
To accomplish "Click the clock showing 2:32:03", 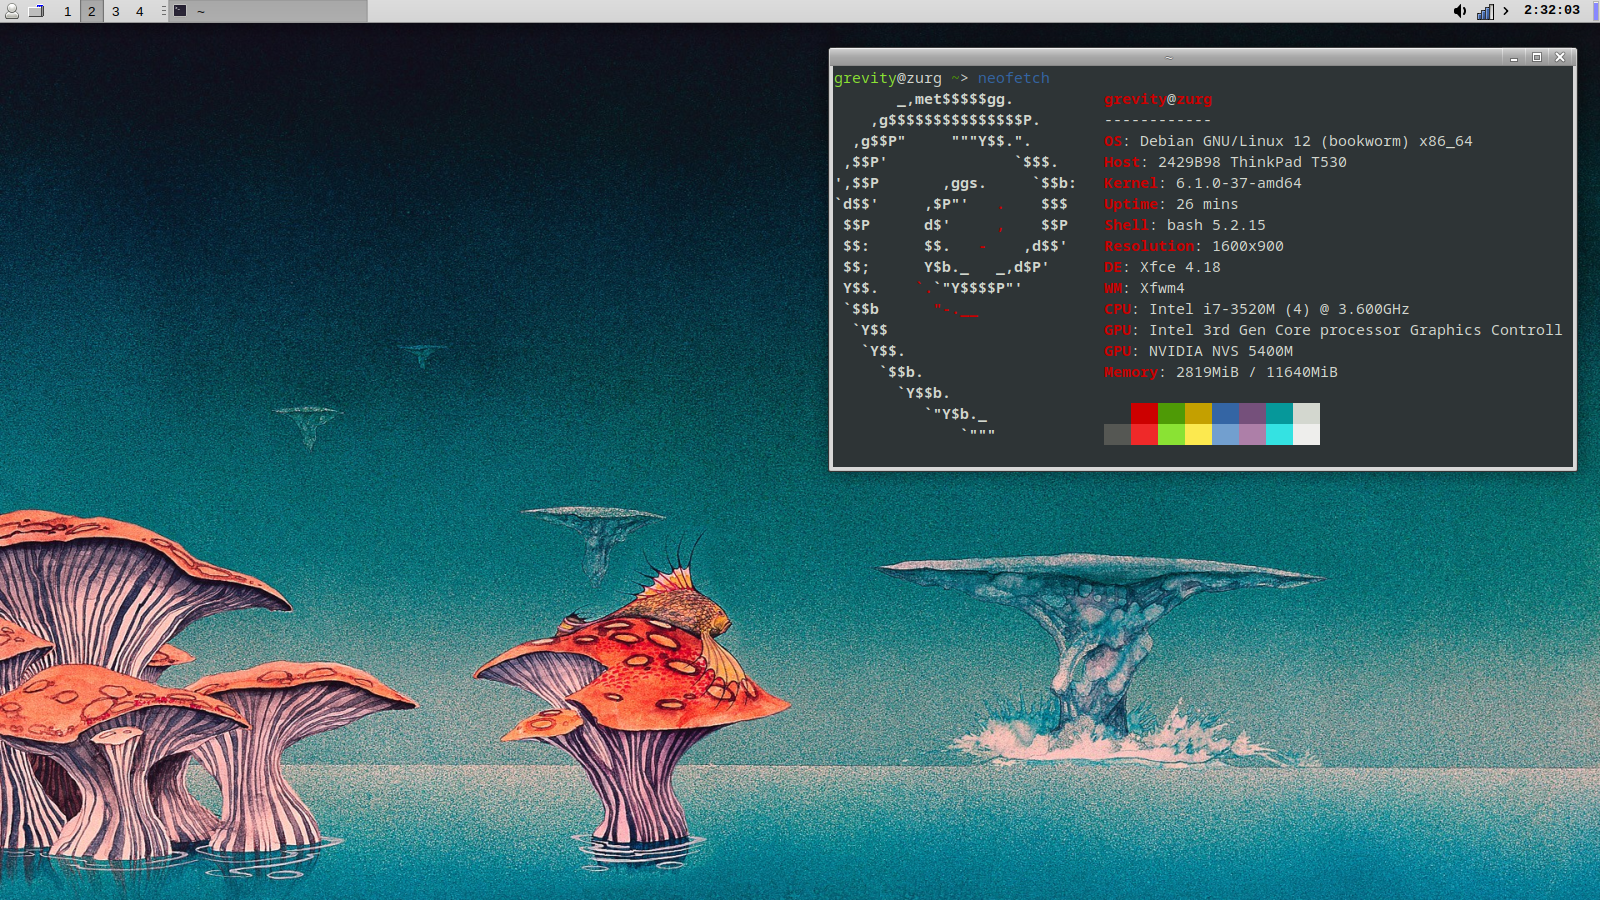I will click(x=1552, y=10).
